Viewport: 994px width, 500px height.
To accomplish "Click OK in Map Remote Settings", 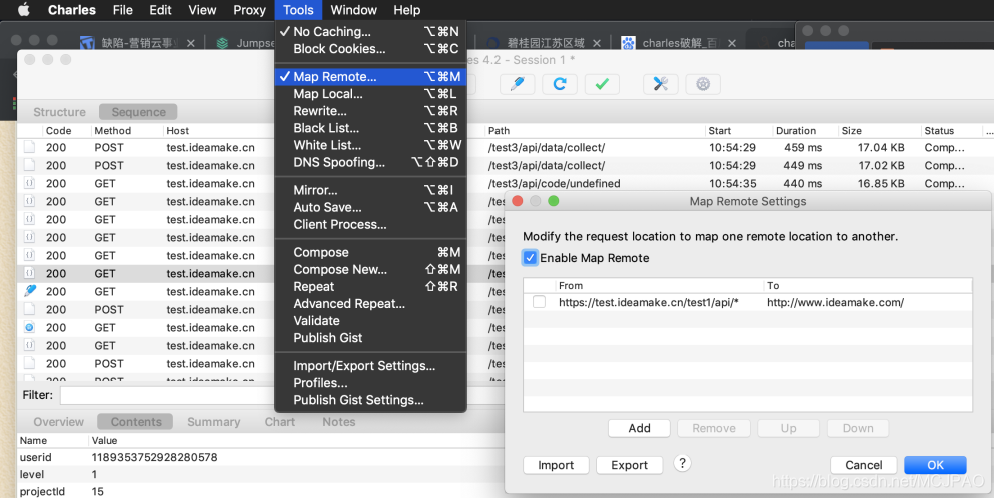I will [935, 465].
